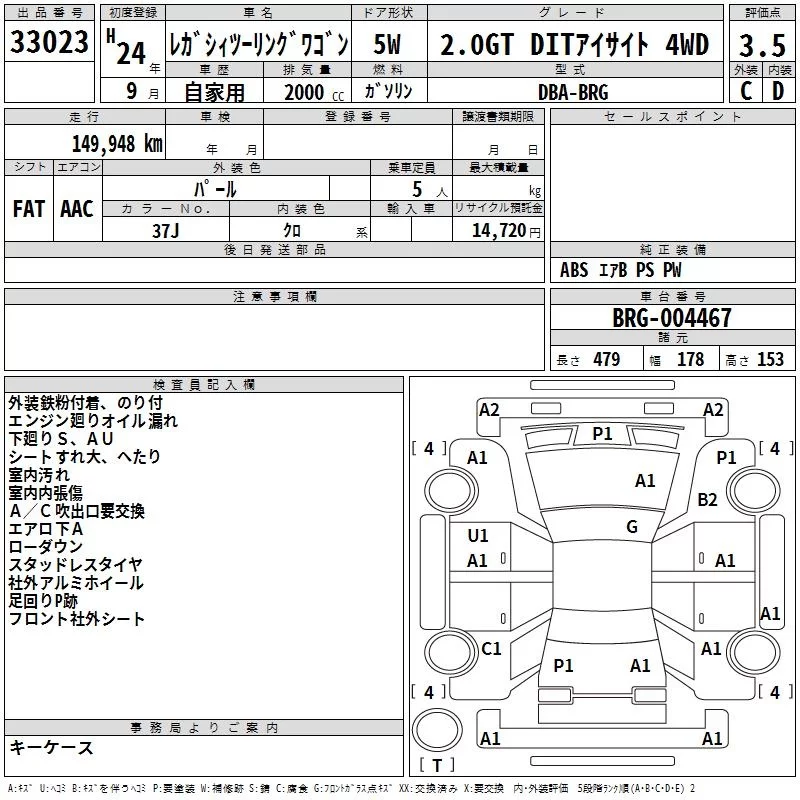Click note エンジン廻りオイル漏れ
This screenshot has height=800, width=800.
click(93, 421)
